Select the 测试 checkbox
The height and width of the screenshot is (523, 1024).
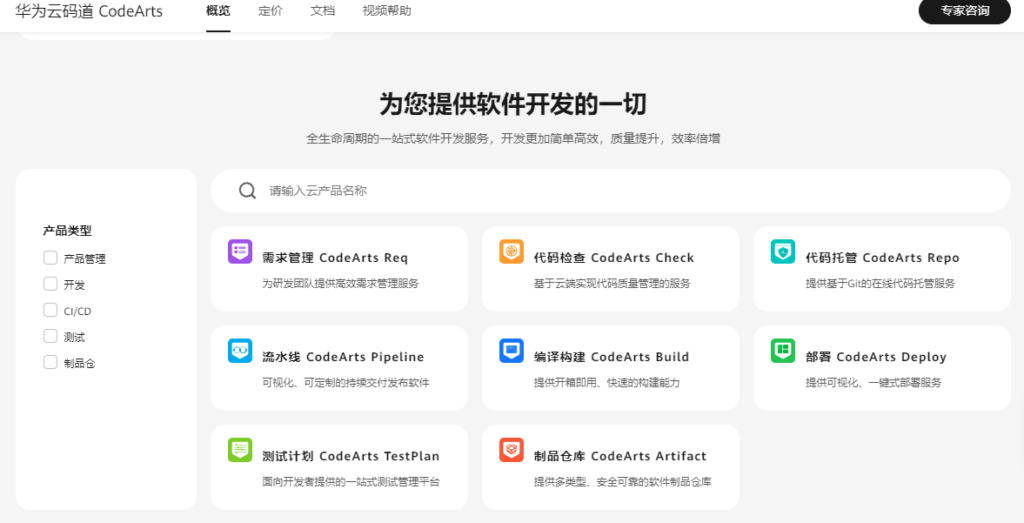click(x=50, y=336)
